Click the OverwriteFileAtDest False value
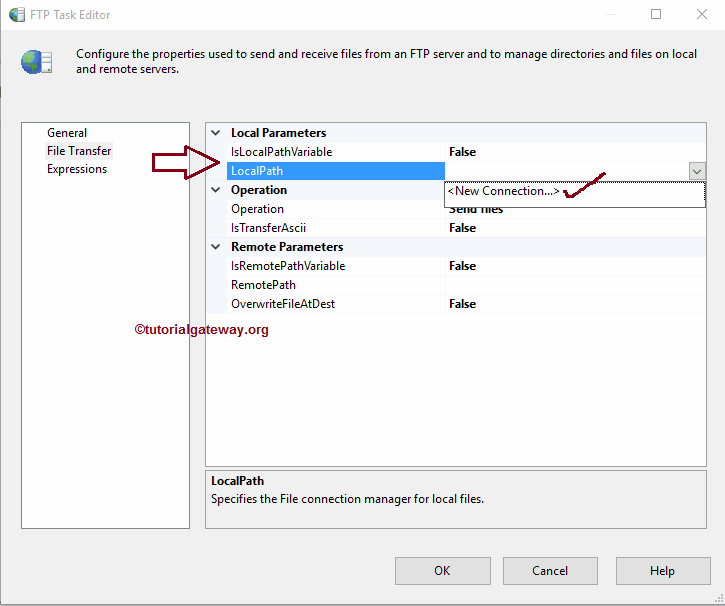 (x=462, y=304)
